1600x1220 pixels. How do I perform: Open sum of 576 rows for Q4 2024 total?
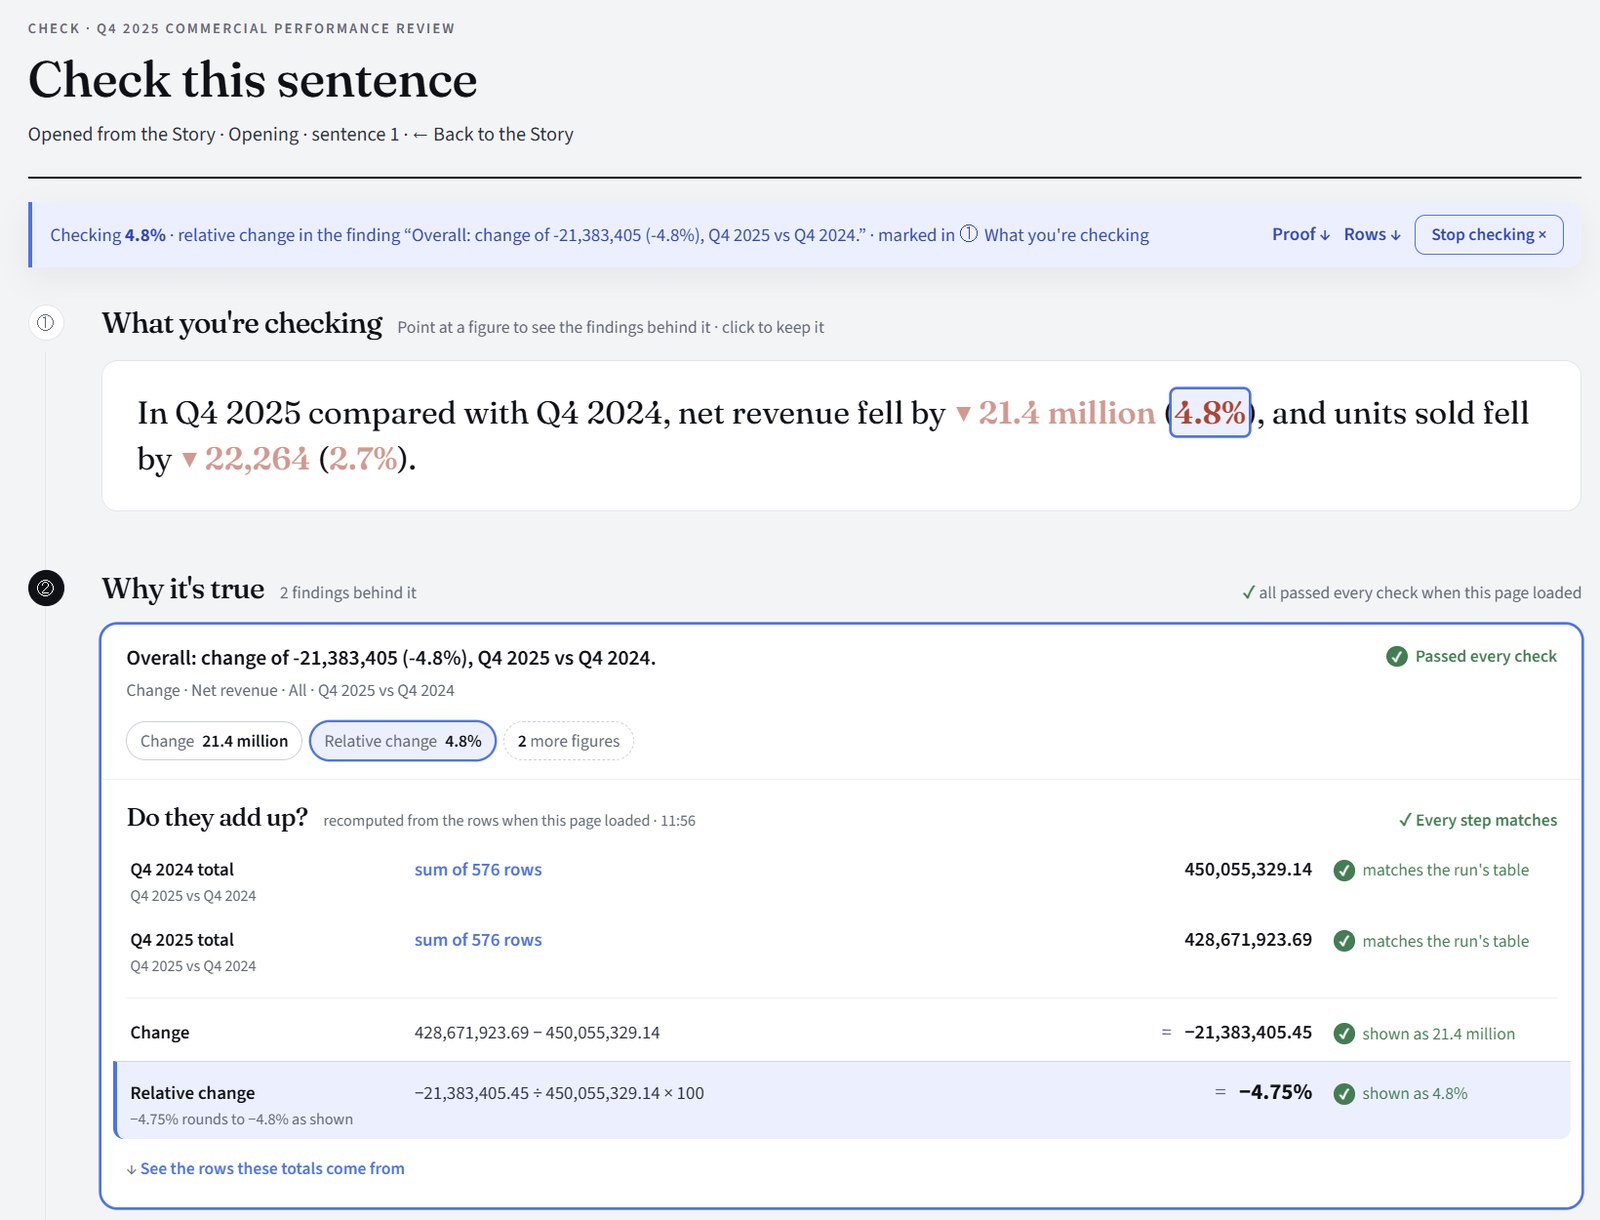coord(478,870)
